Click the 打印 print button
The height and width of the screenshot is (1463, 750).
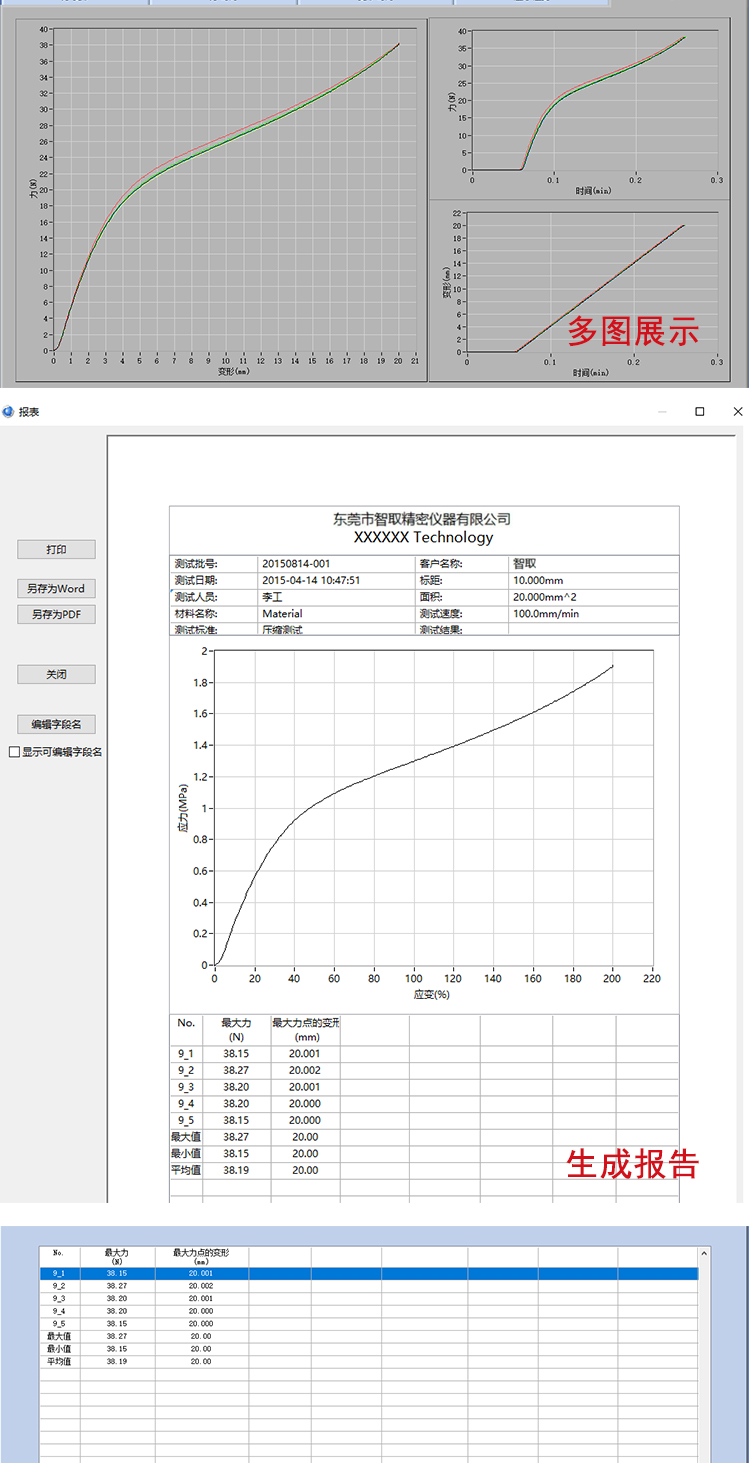(x=56, y=549)
